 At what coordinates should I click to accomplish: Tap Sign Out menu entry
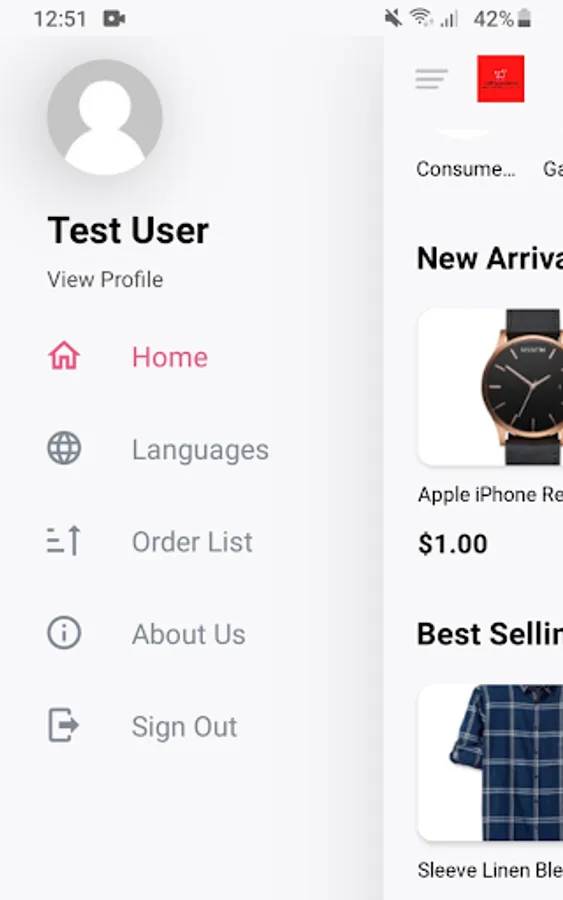184,727
